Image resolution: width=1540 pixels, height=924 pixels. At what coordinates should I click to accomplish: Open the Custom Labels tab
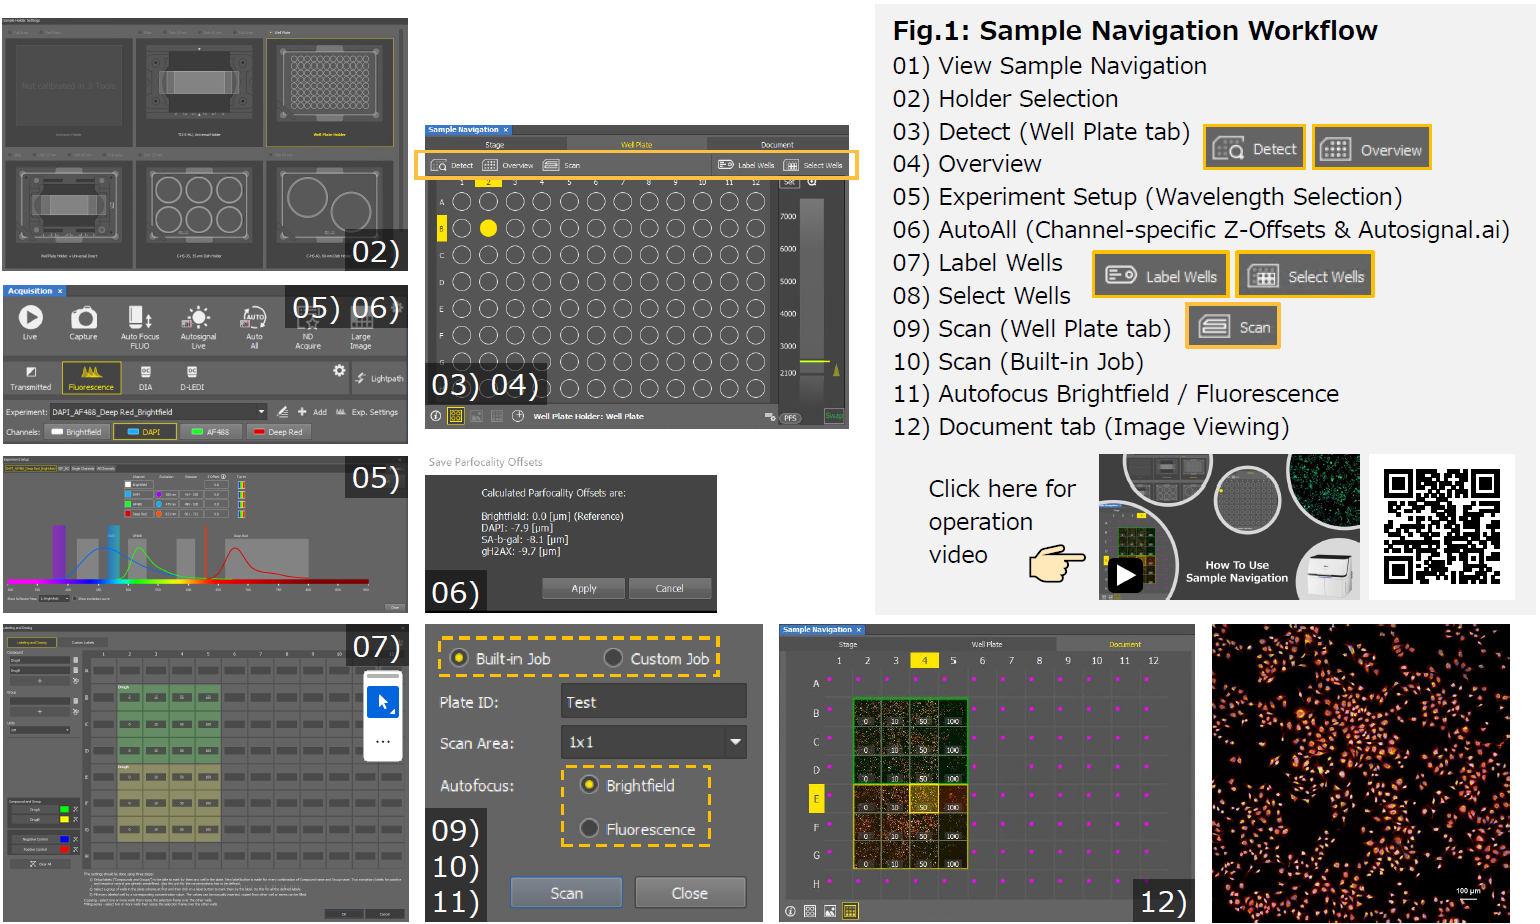click(x=83, y=643)
